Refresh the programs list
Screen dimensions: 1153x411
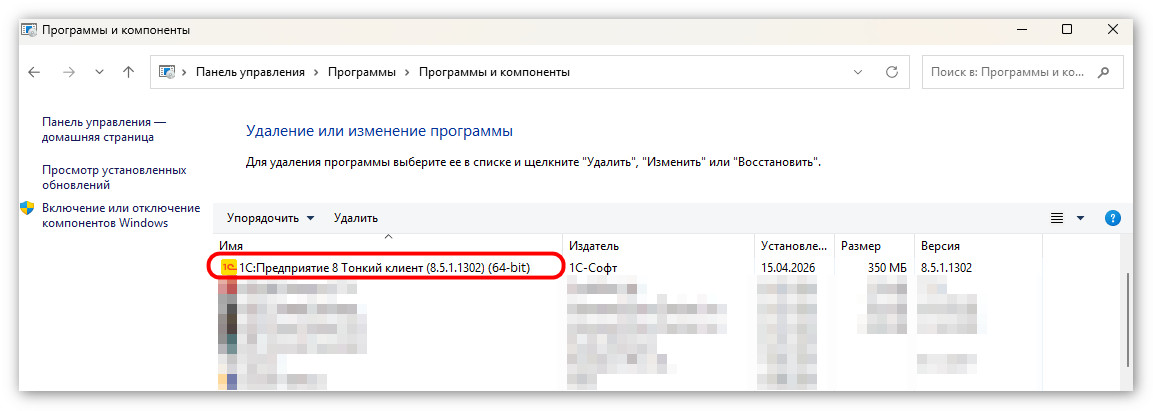pos(892,72)
